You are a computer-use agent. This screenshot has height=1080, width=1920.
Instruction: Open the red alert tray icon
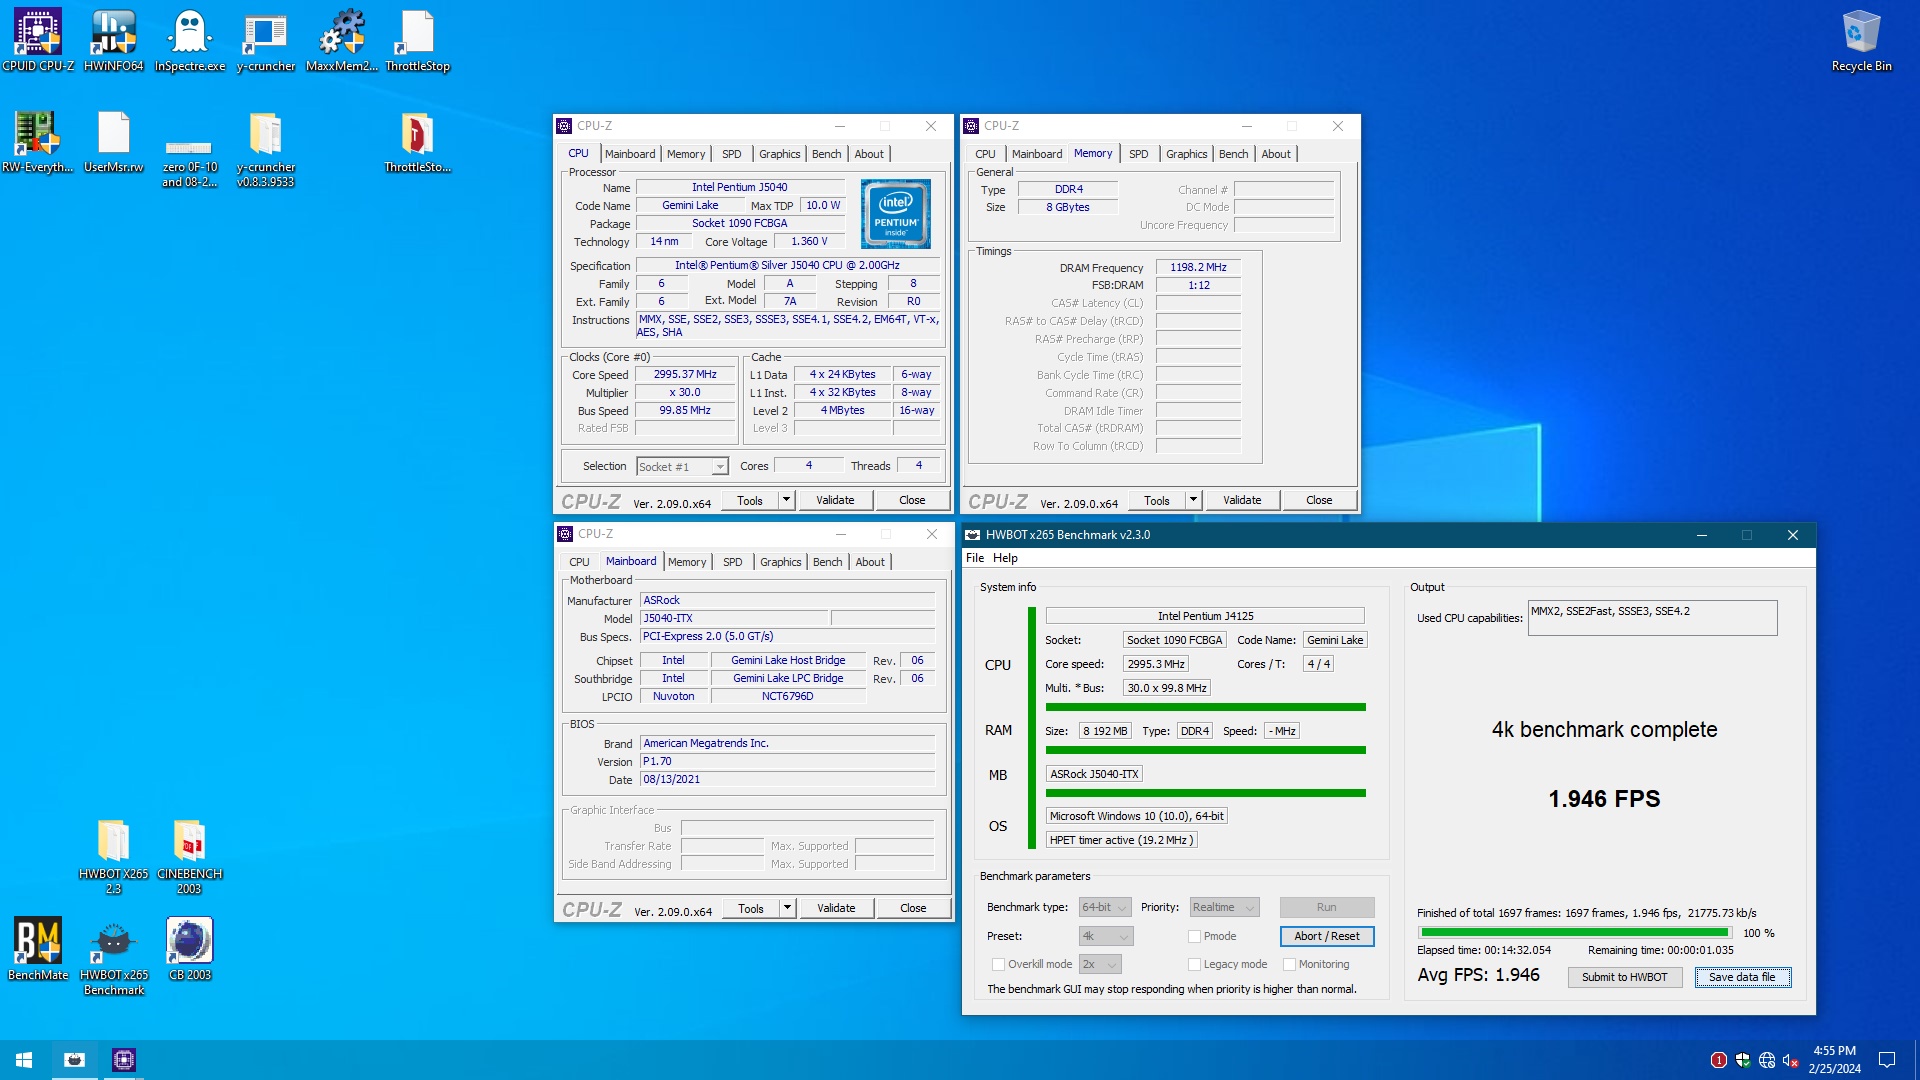1718,1060
